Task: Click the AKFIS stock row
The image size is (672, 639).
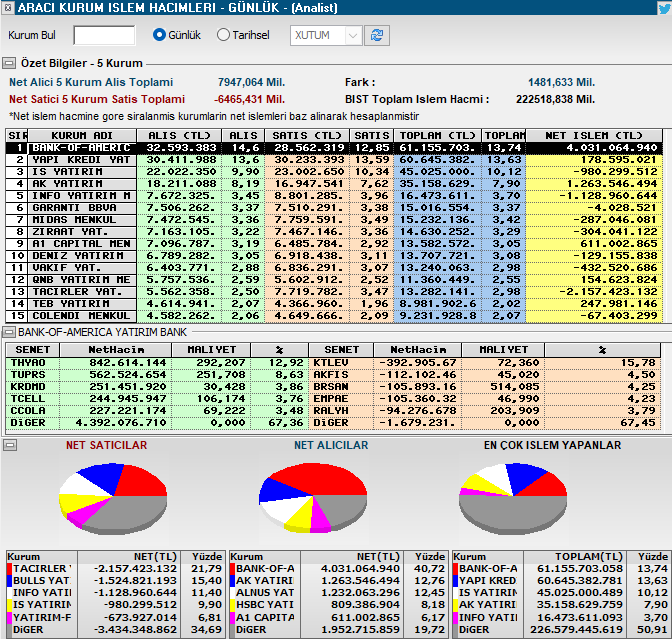Action: [x=484, y=375]
